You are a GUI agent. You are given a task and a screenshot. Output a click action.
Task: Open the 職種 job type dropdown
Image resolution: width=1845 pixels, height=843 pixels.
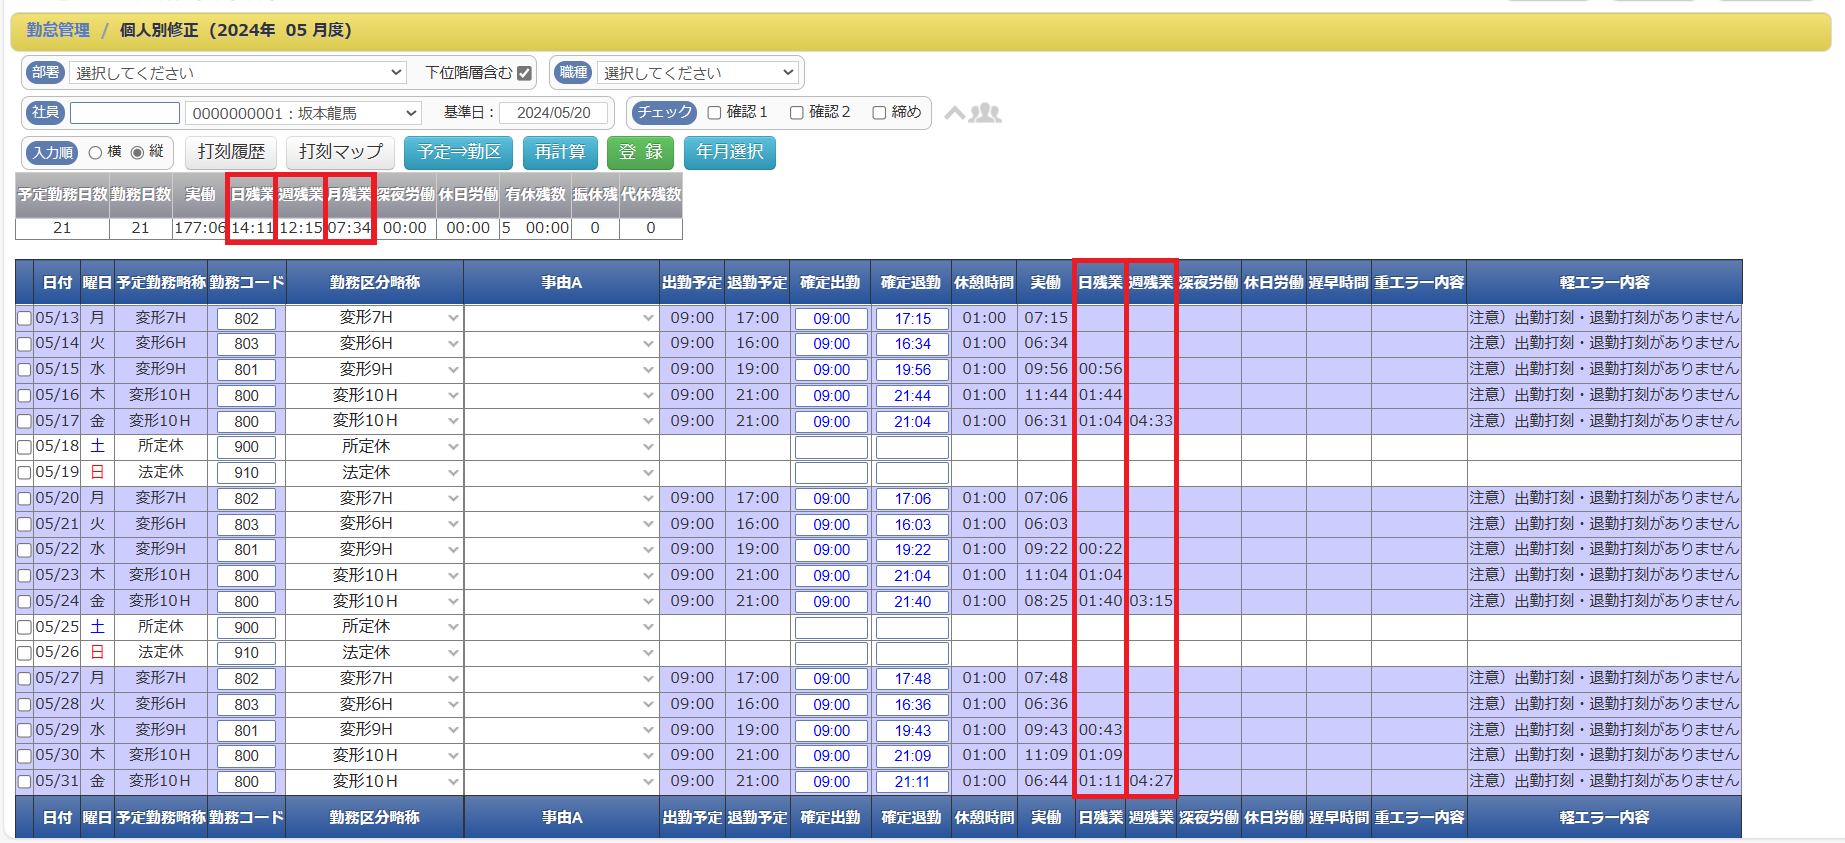pyautogui.click(x=697, y=73)
